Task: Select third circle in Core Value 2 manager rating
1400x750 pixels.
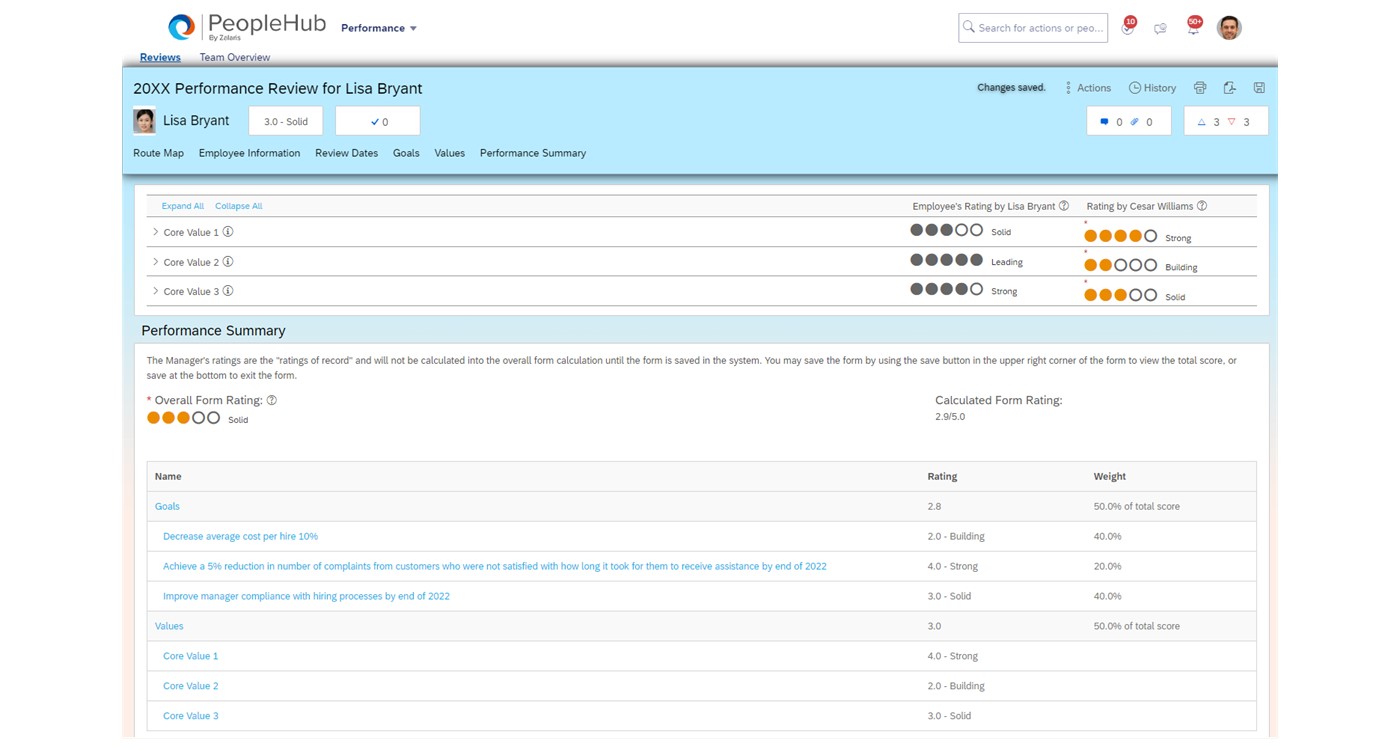Action: (1121, 266)
